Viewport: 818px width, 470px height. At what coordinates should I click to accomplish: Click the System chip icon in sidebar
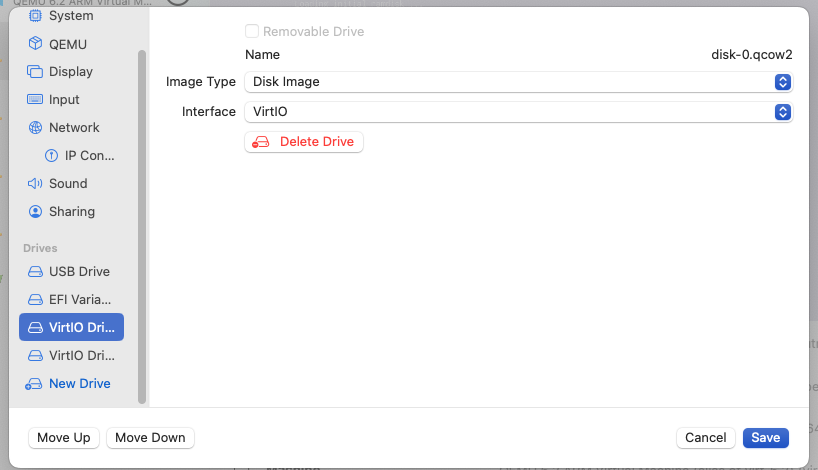coord(35,16)
